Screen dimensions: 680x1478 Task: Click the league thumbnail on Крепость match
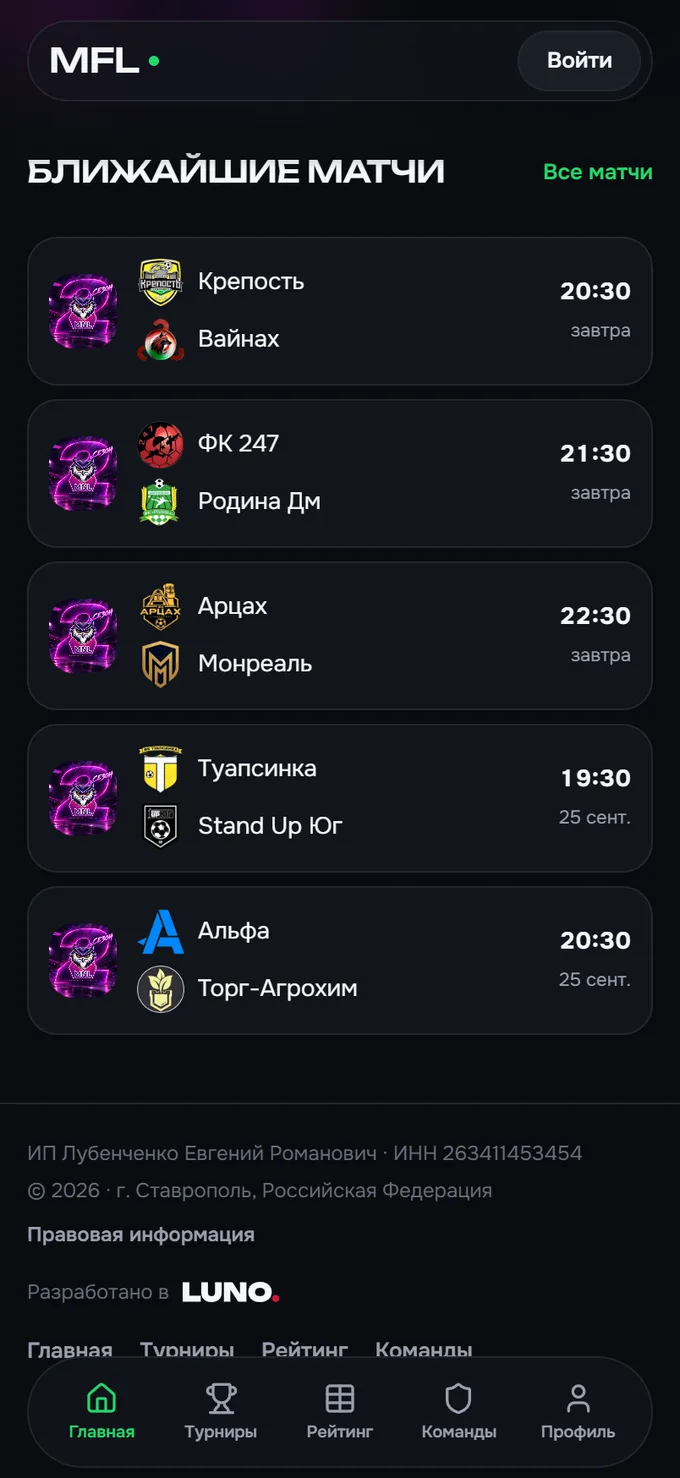point(83,311)
